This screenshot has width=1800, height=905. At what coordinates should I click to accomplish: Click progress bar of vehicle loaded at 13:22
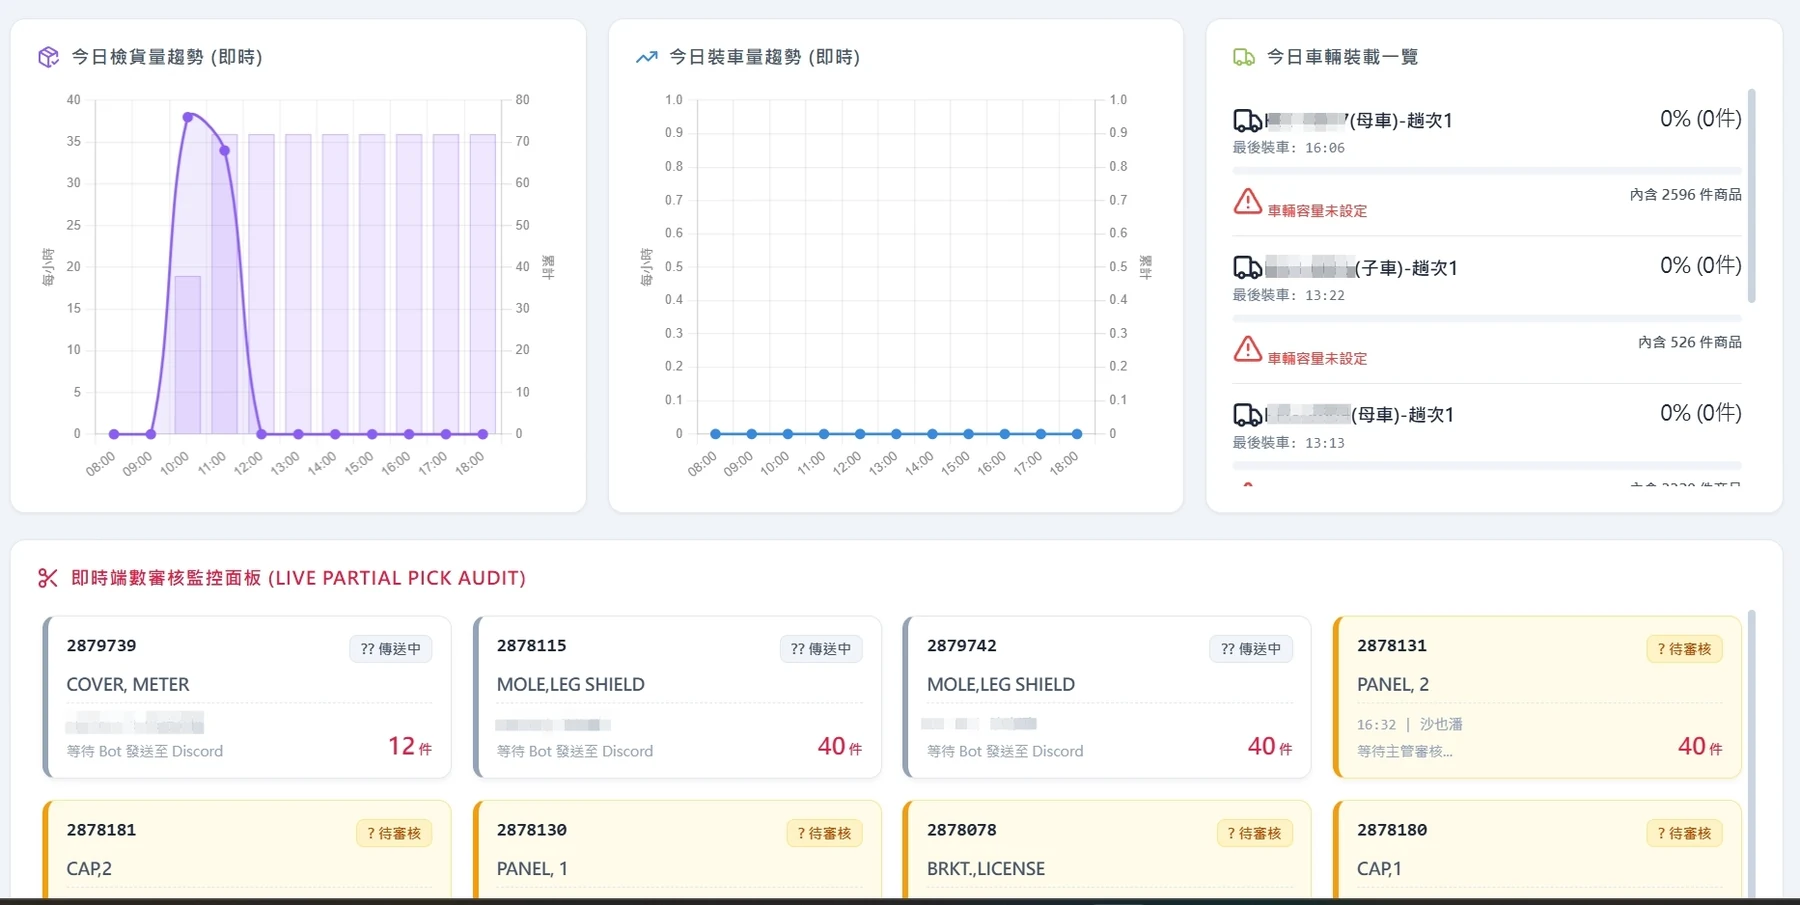[1487, 318]
